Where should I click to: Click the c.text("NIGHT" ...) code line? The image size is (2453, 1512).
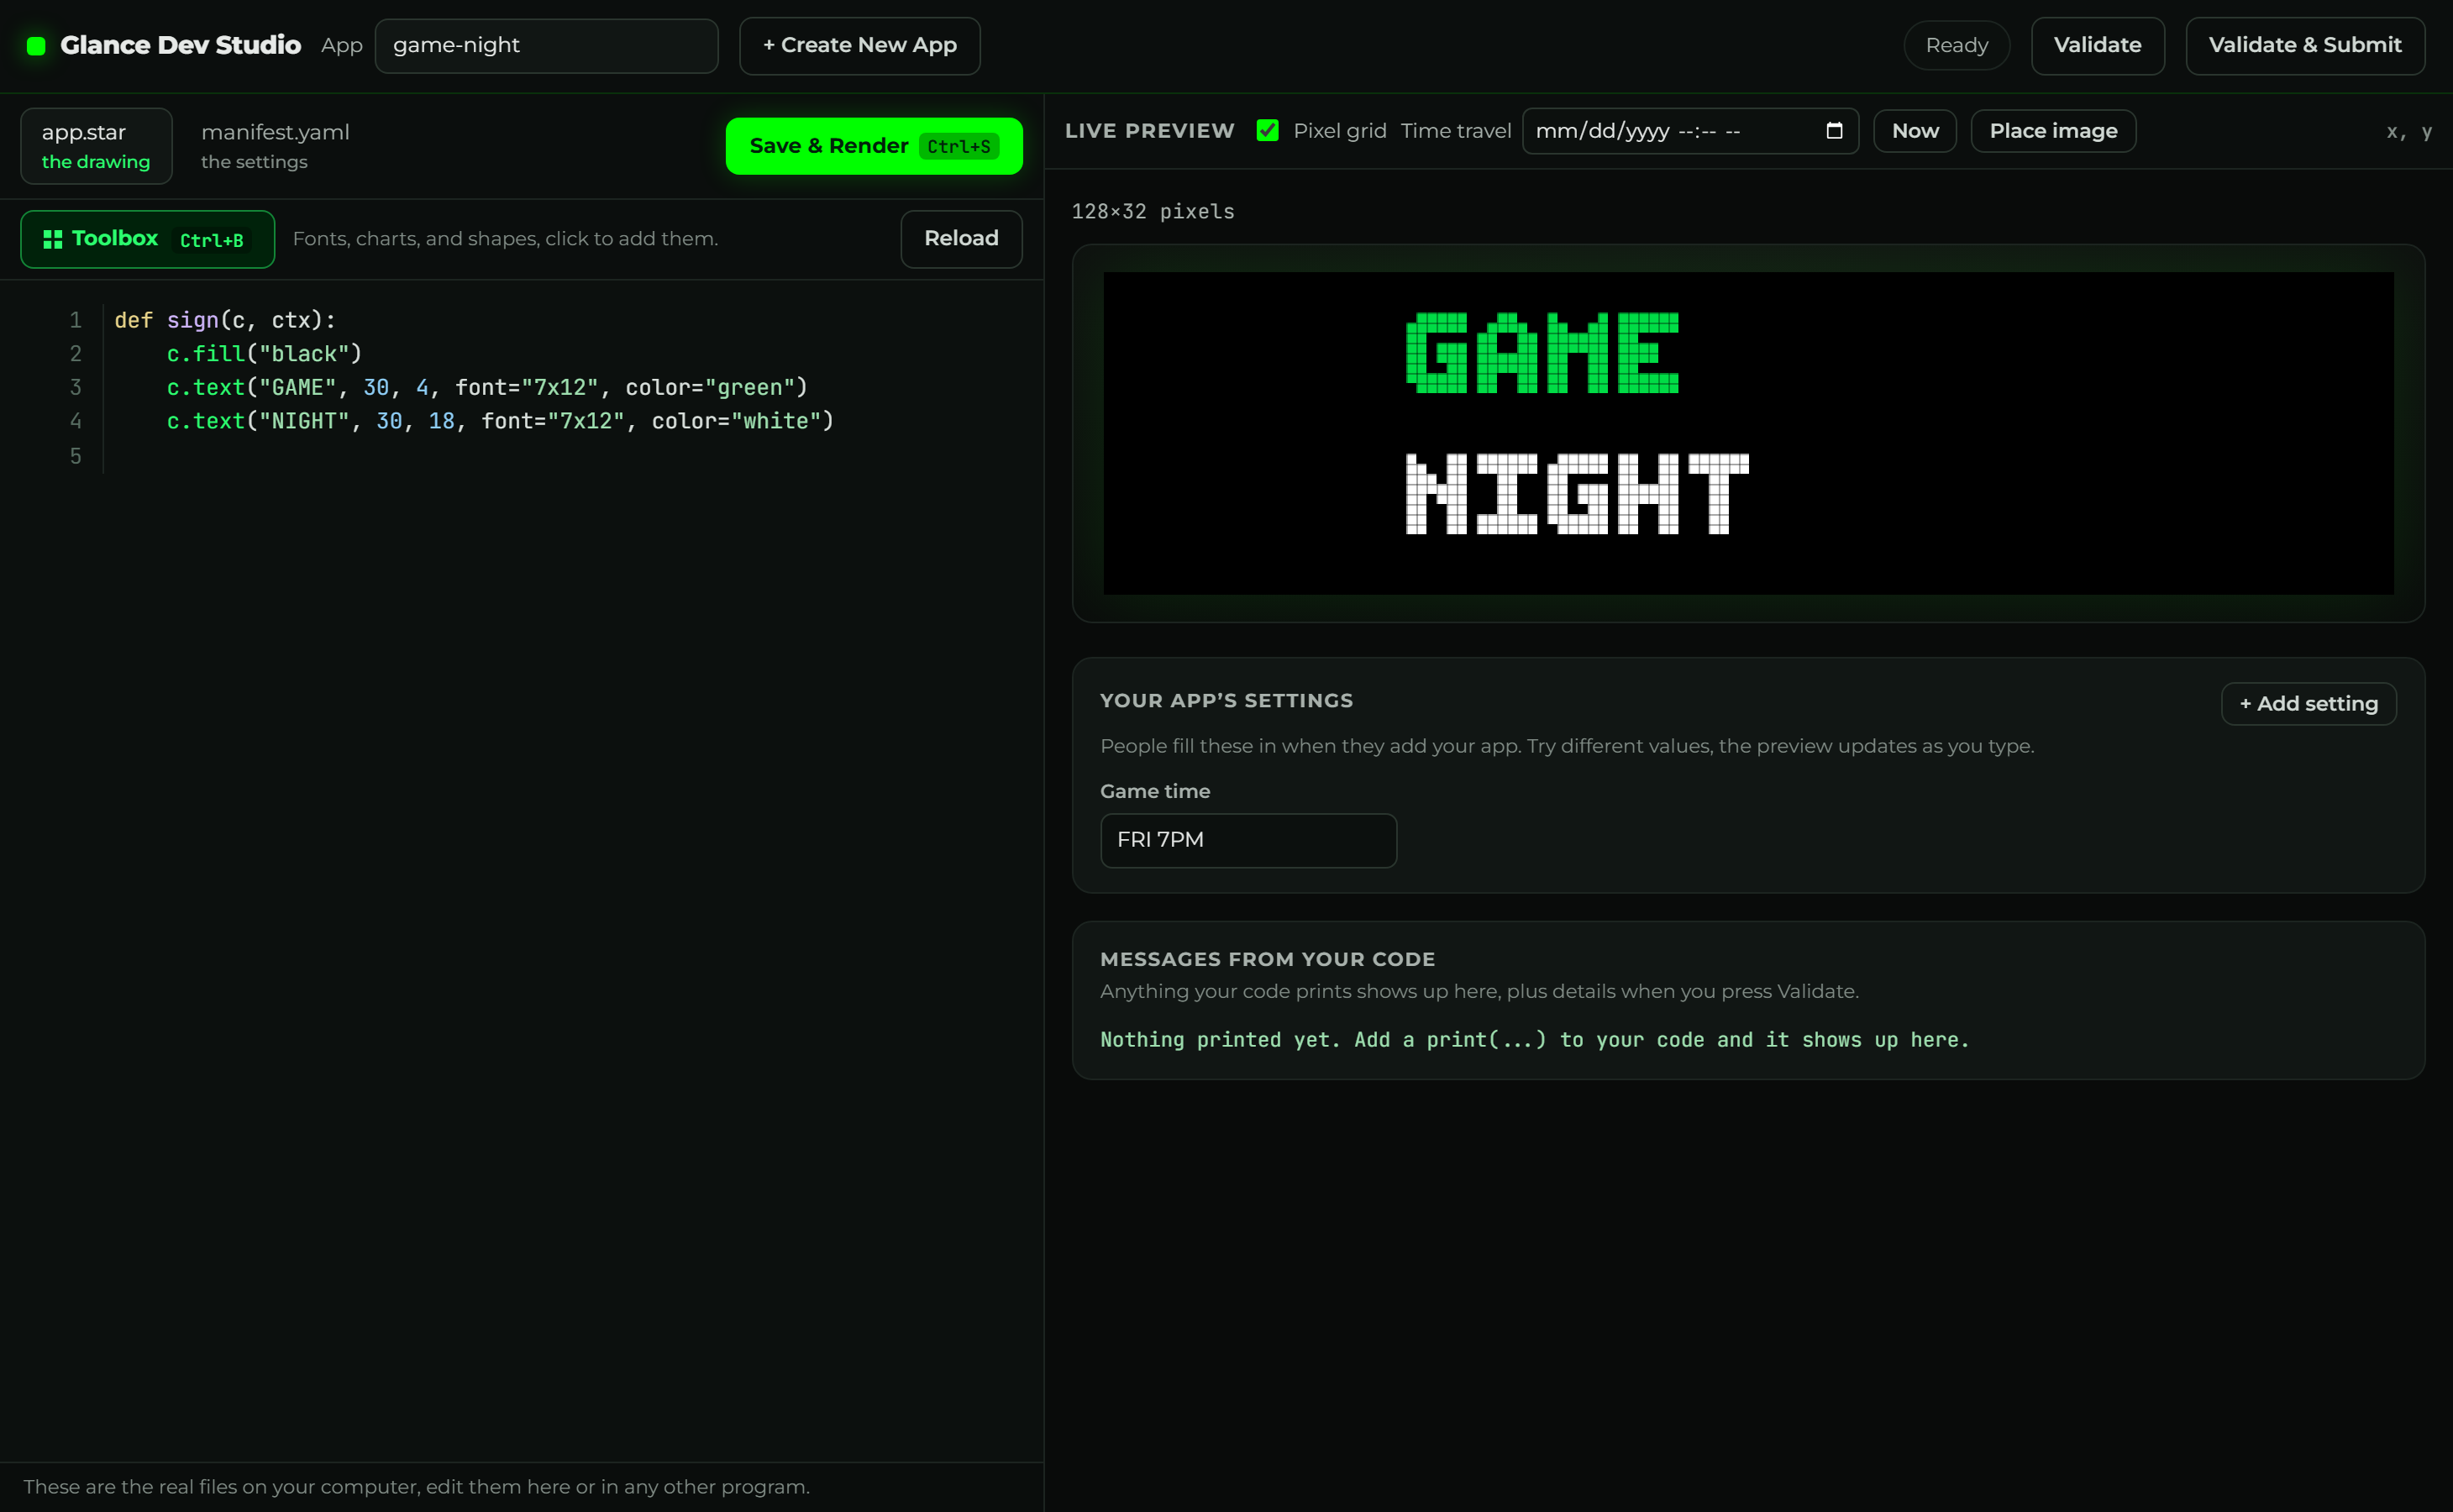(500, 422)
